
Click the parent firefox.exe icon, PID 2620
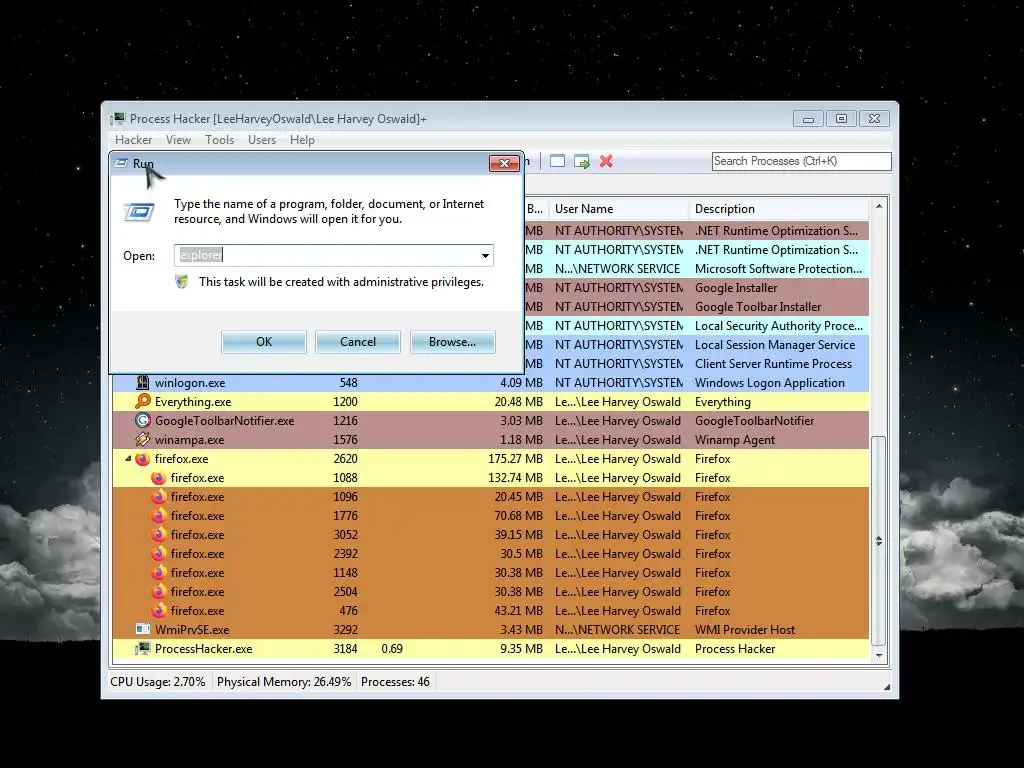[x=142, y=458]
